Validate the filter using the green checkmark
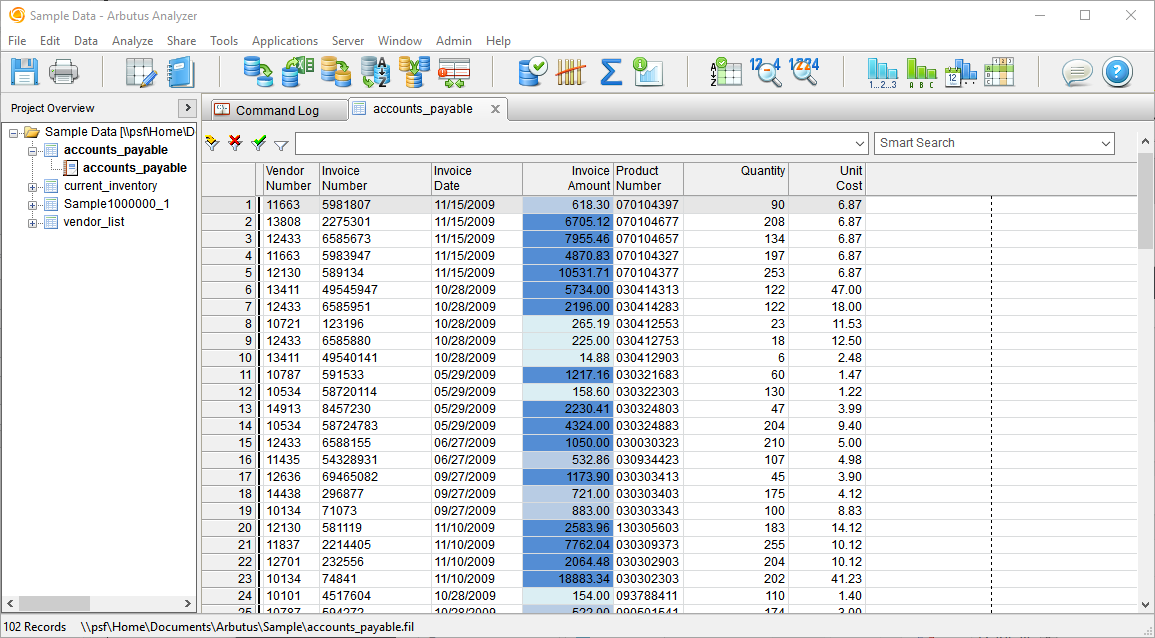1155x638 pixels. (256, 143)
